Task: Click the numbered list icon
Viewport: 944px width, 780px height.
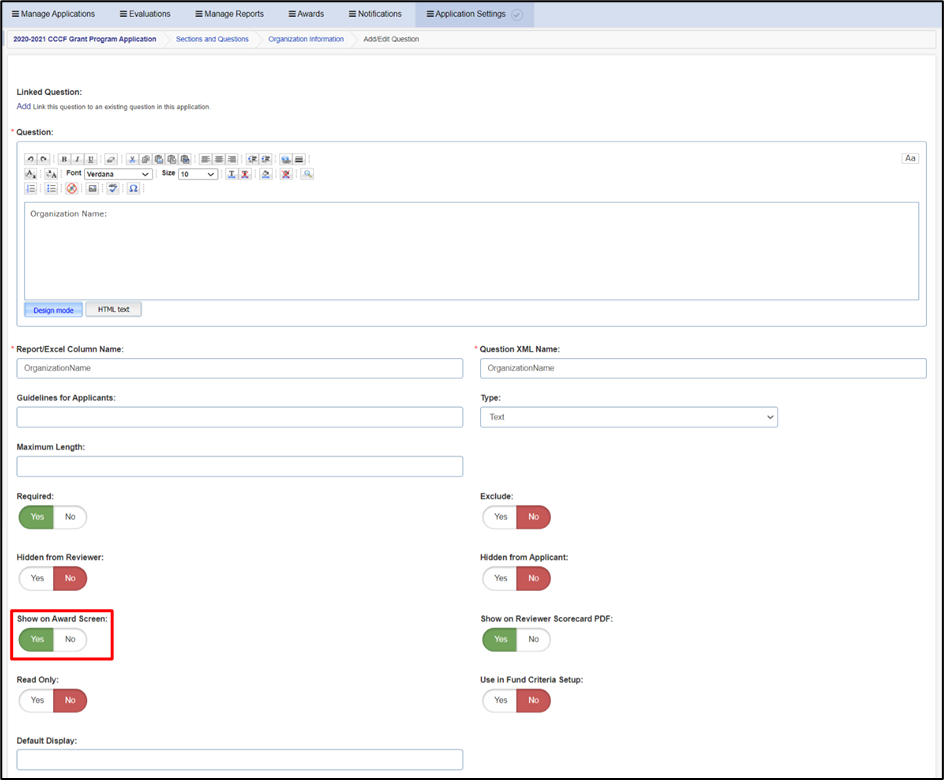Action: pos(31,188)
